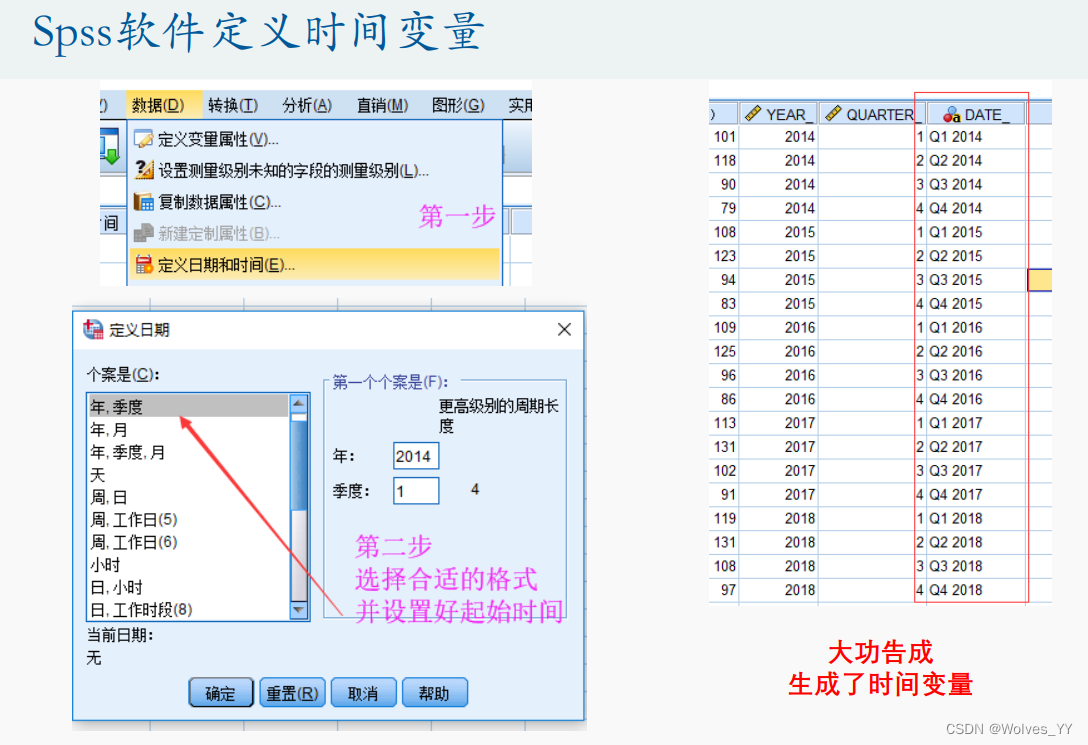Select 年, 季度 in the case list
1088x745 pixels.
(x=188, y=406)
